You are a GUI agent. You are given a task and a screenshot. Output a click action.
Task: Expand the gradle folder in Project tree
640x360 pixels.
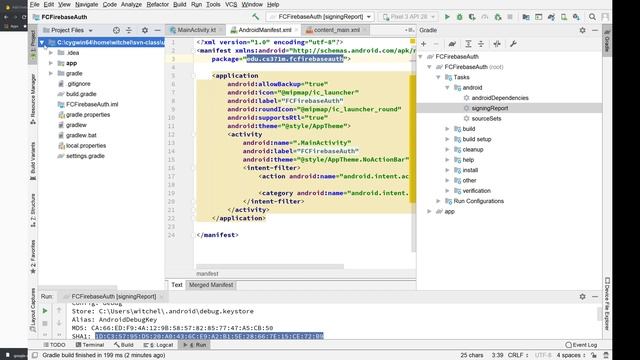point(51,73)
